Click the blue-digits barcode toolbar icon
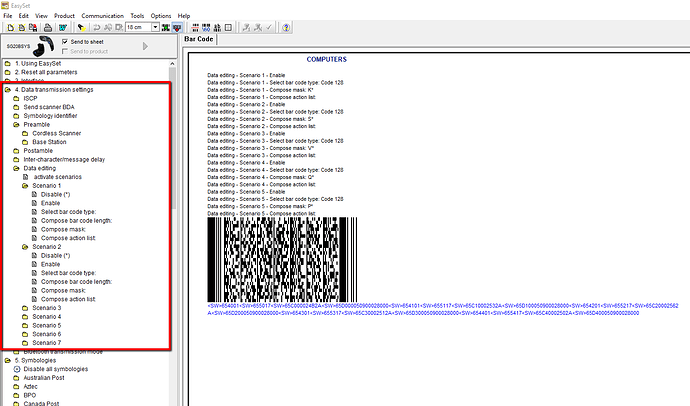690x406 pixels. [x=206, y=28]
